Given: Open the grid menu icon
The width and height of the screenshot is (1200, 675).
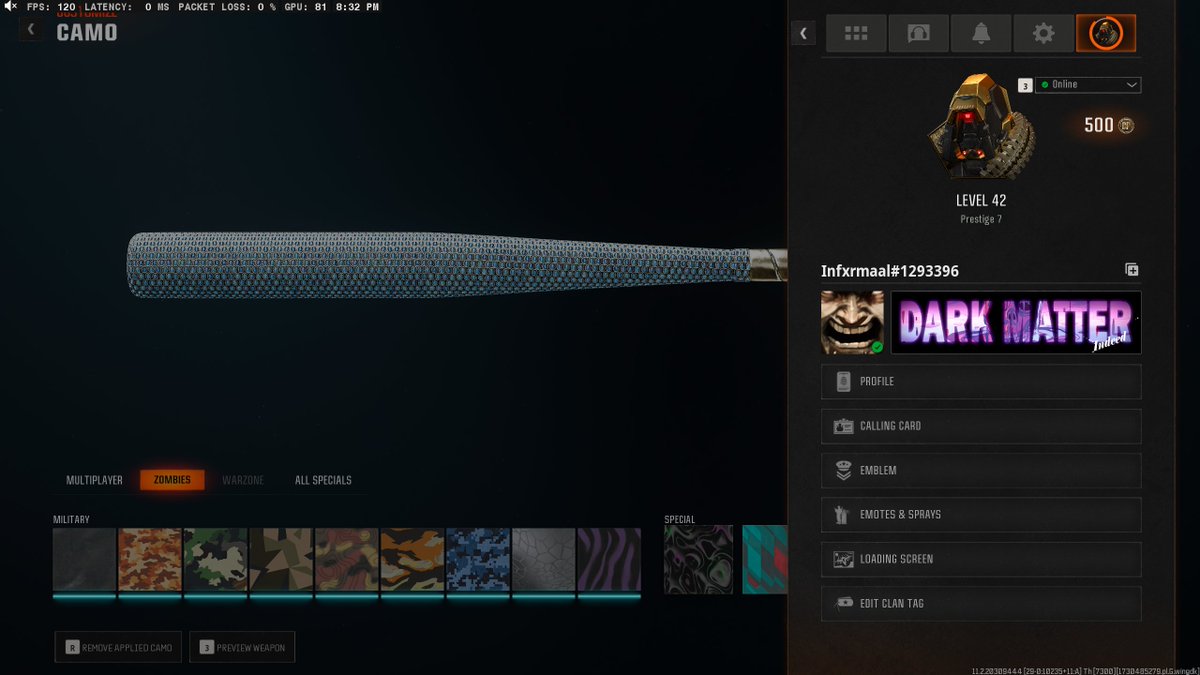Looking at the screenshot, I should pyautogui.click(x=856, y=34).
